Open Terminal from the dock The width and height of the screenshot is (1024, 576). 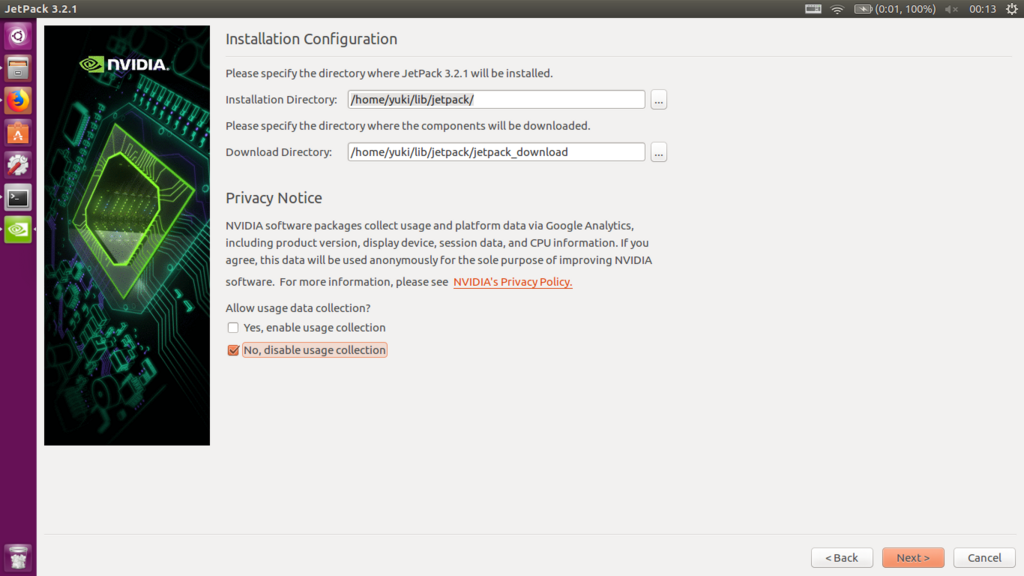pyautogui.click(x=18, y=197)
